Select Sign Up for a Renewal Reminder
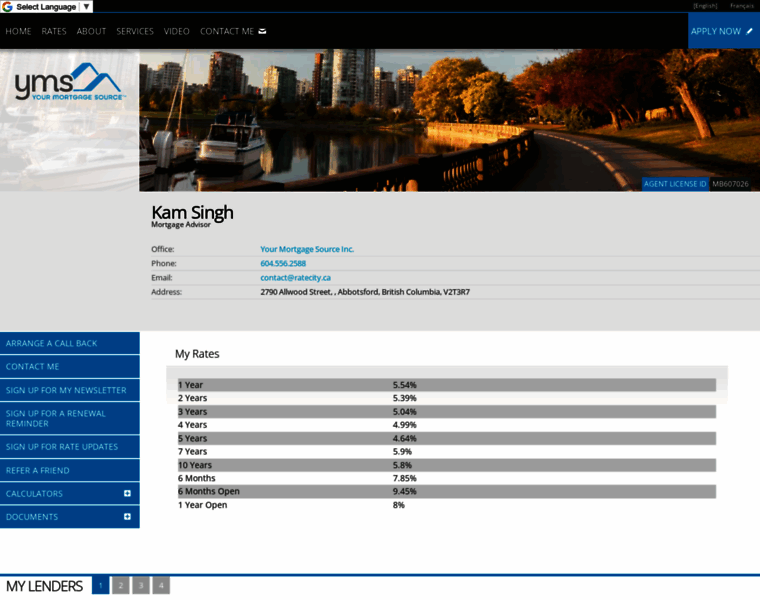Image resolution: width=760 pixels, height=600 pixels. (56, 418)
